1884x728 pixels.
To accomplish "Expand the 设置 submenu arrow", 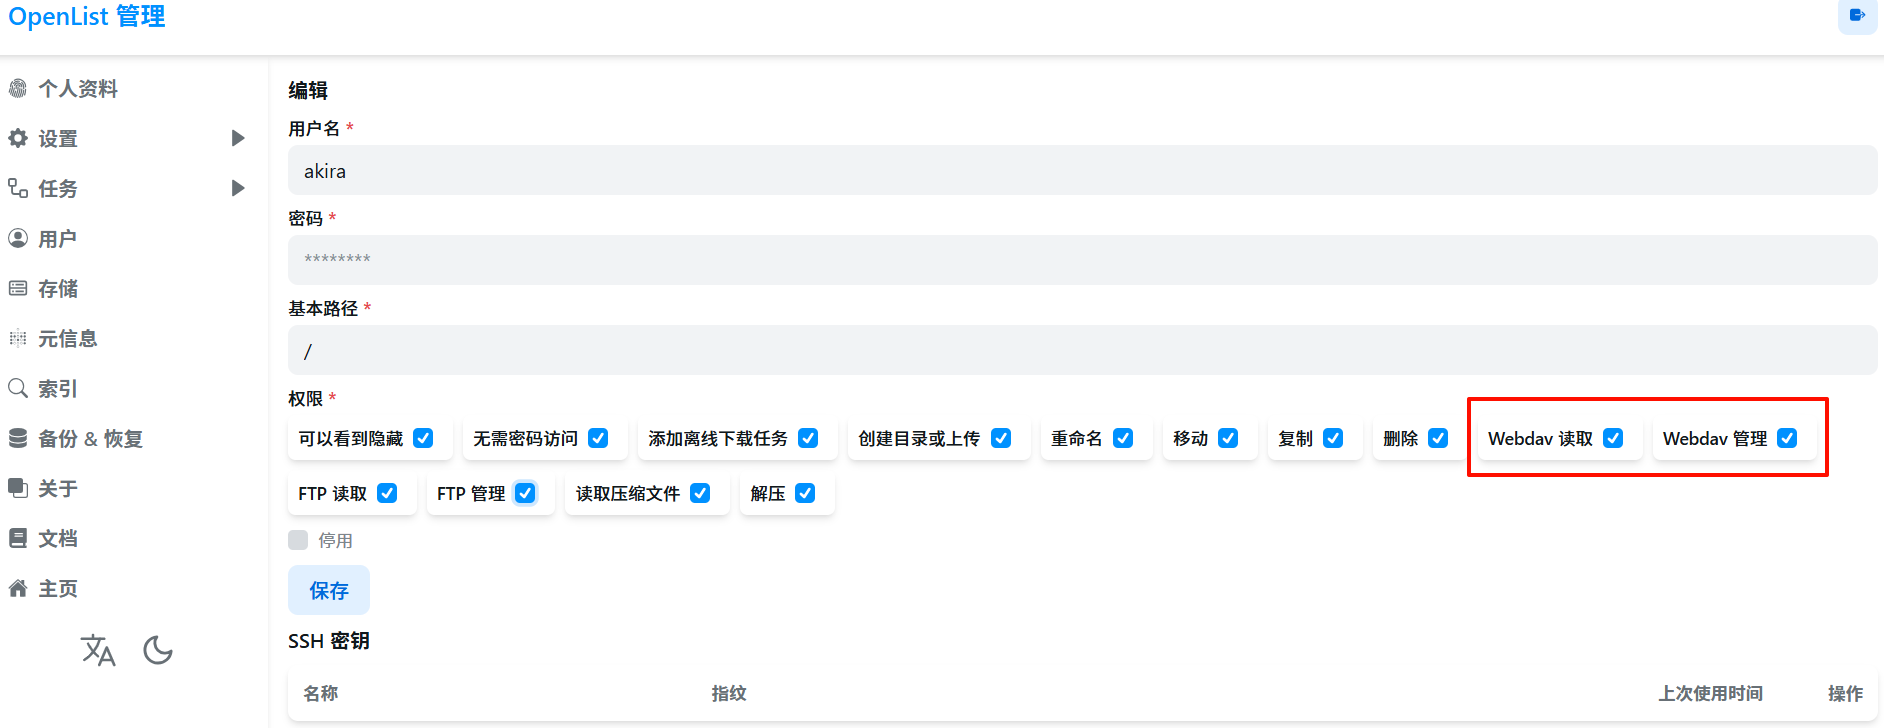I will [x=238, y=138].
